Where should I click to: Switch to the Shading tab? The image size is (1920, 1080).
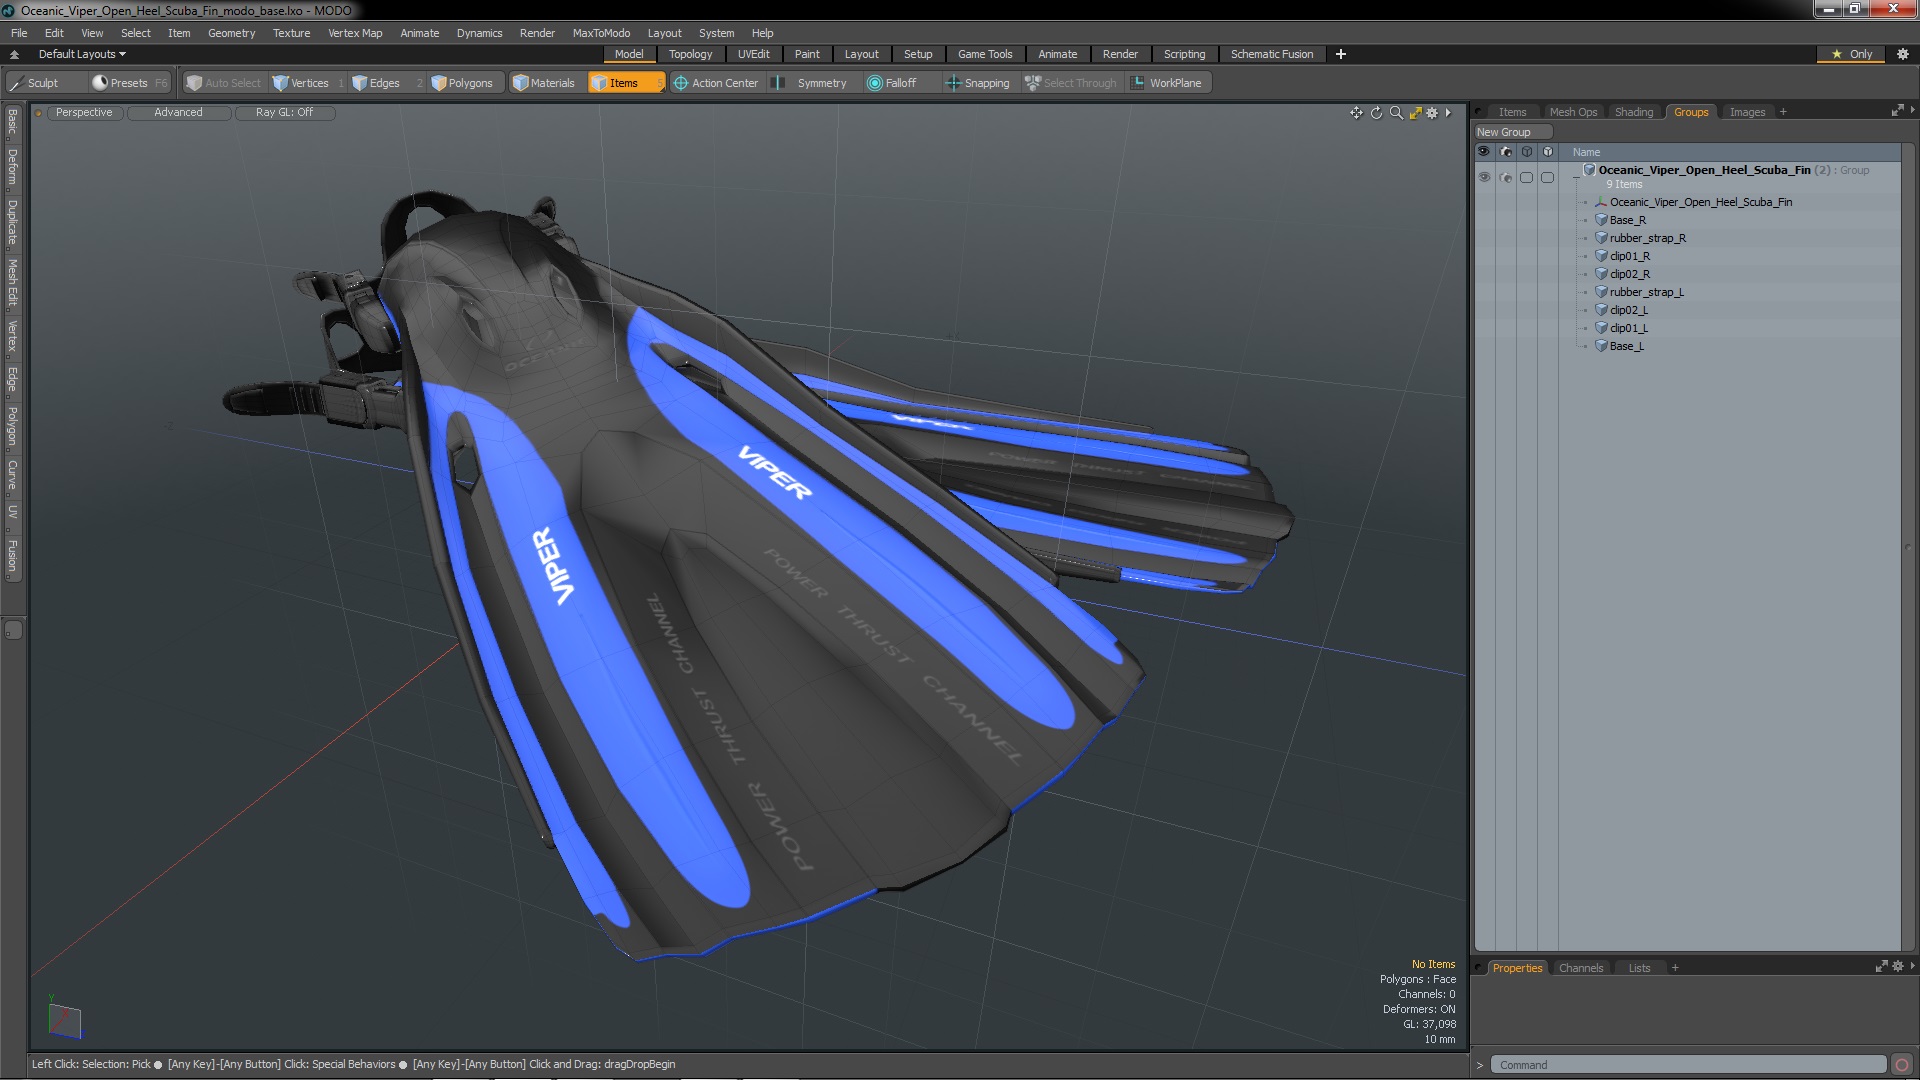(x=1634, y=112)
